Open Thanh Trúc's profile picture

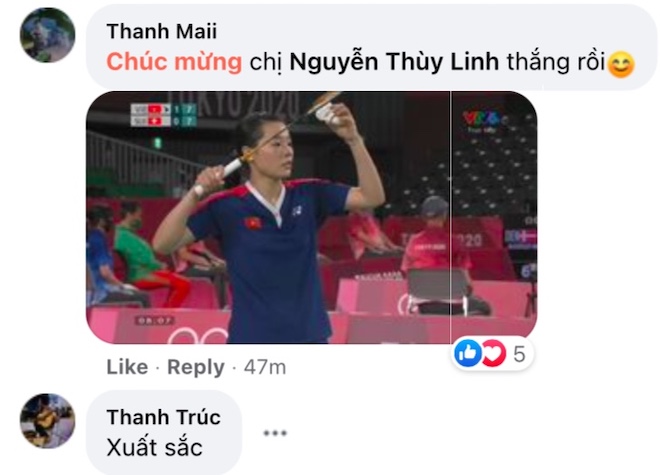(48, 421)
